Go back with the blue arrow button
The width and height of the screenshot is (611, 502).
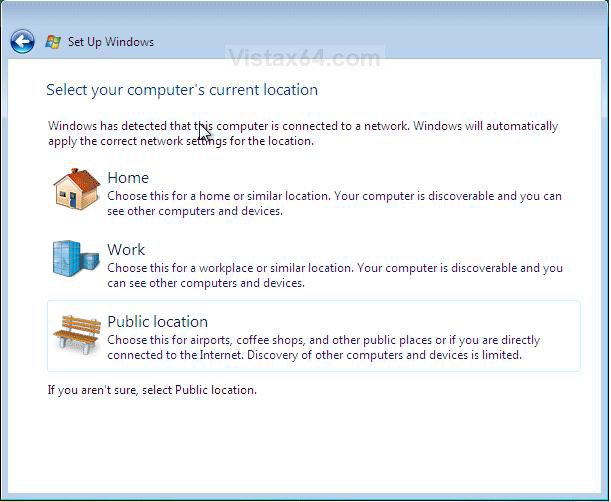pyautogui.click(x=22, y=41)
